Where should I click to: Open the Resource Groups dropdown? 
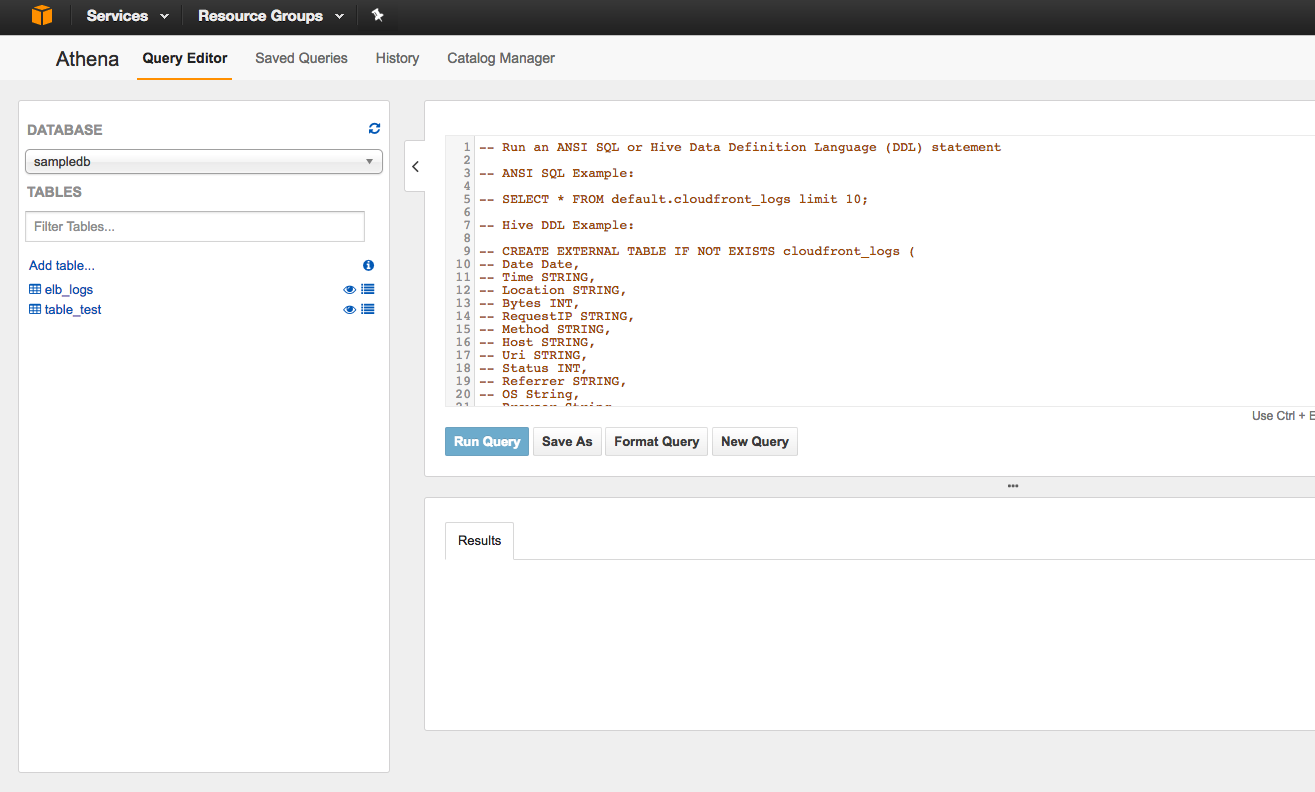click(x=270, y=16)
